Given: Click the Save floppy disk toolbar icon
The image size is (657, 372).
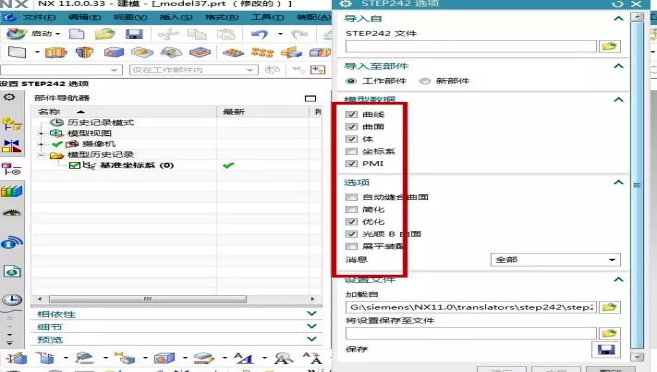Looking at the screenshot, I should coord(134,34).
